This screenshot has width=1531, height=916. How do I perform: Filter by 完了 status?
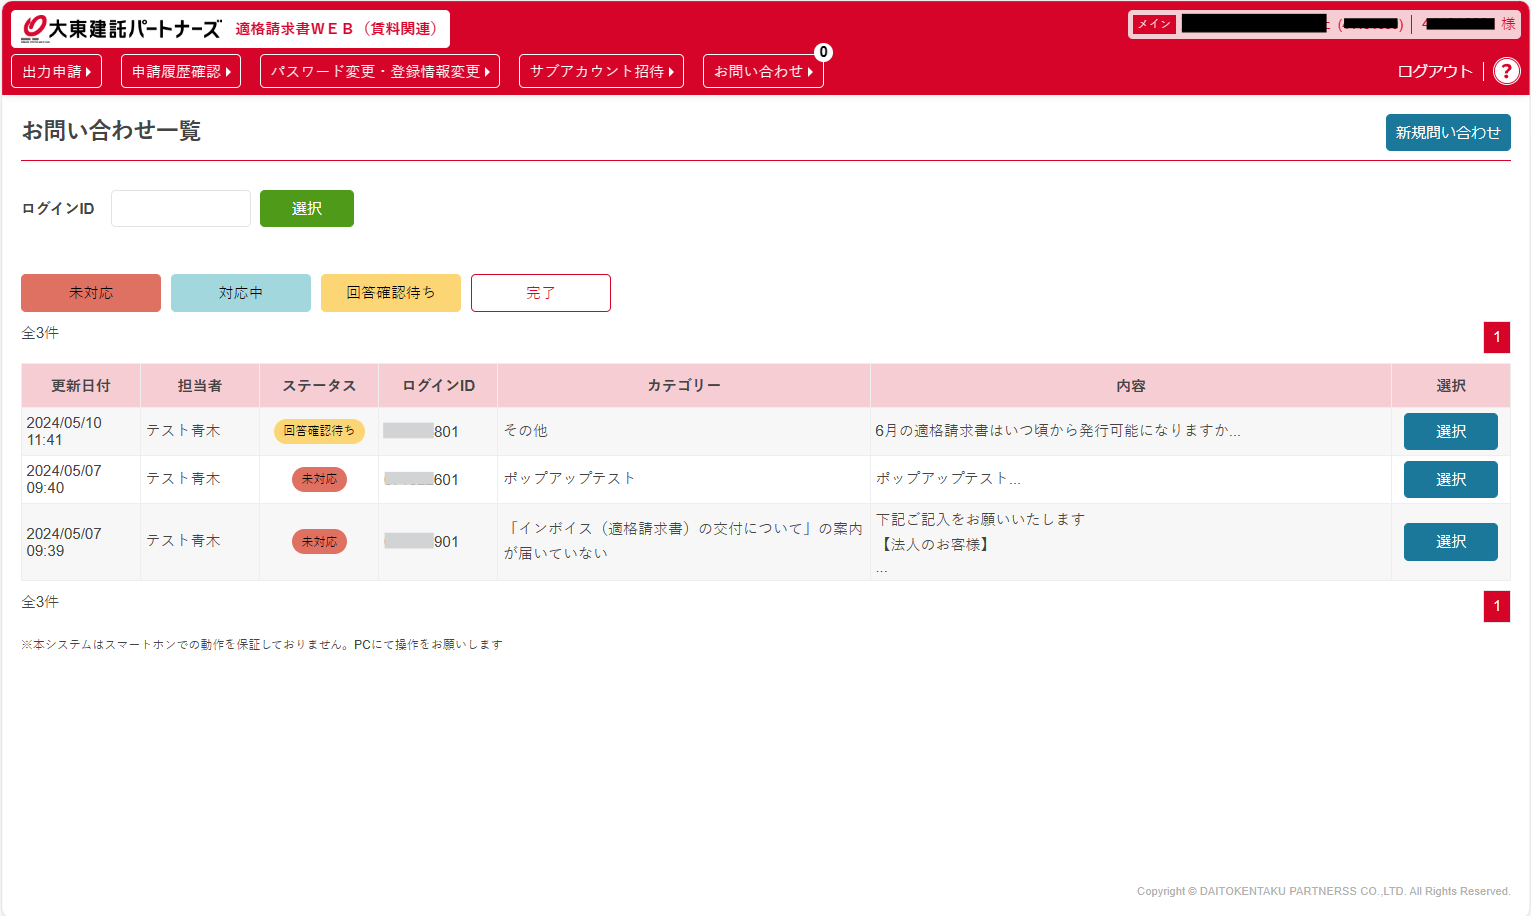(541, 293)
